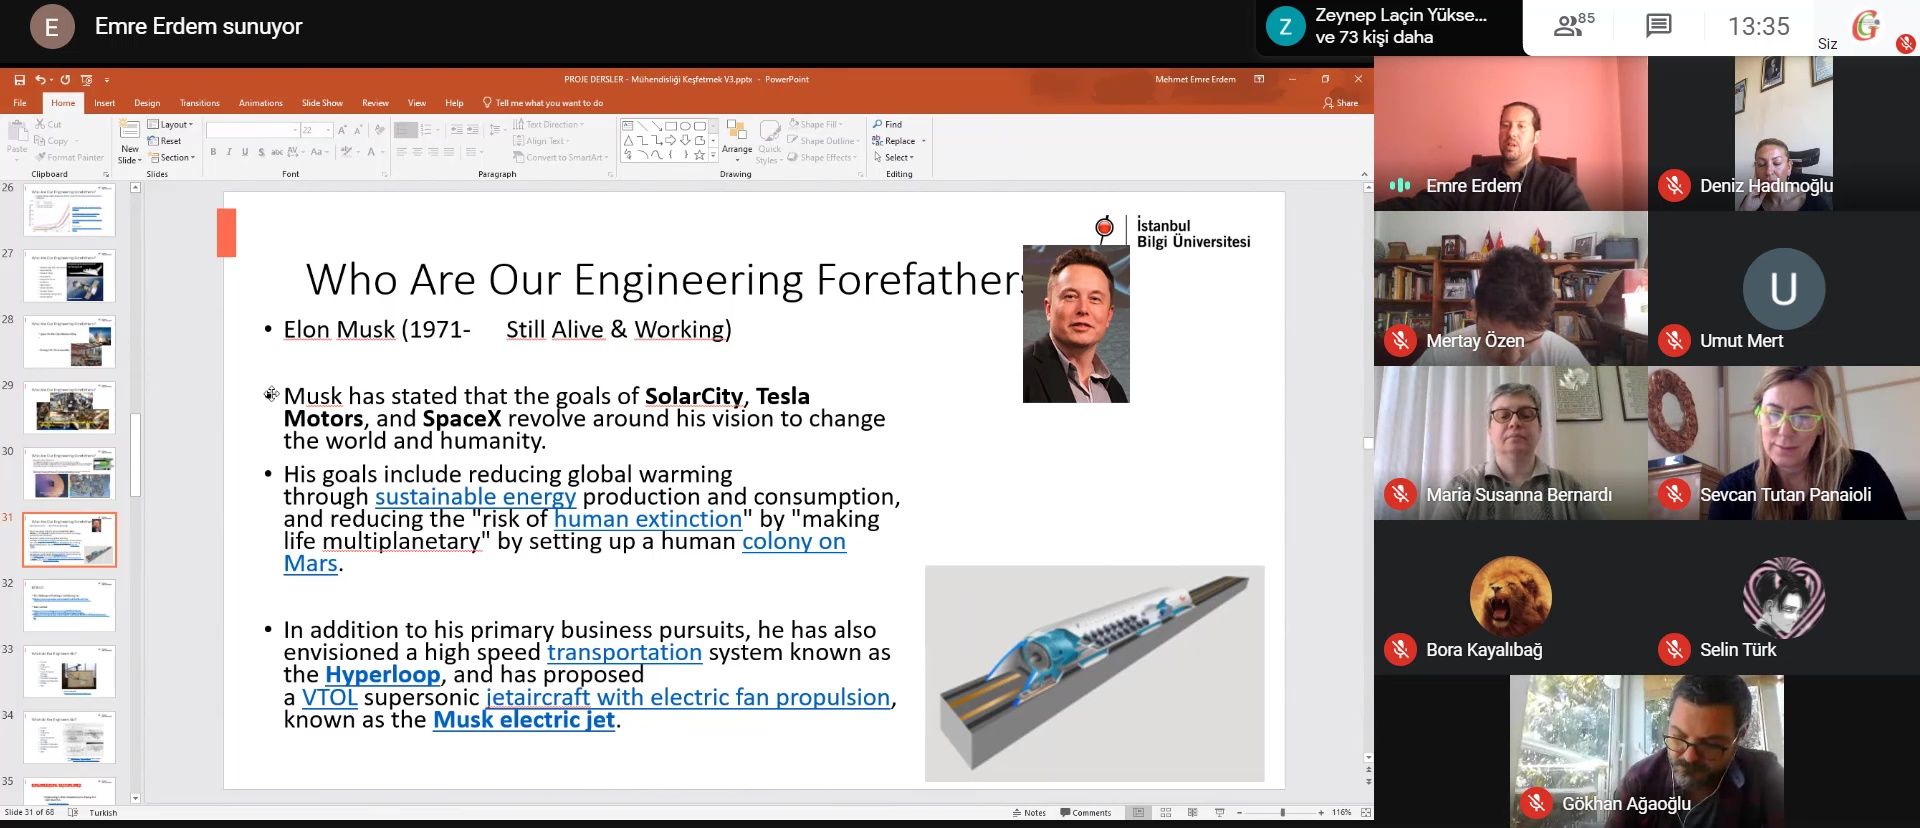Toggle Italic formatting
The width and height of the screenshot is (1920, 828).
229,152
